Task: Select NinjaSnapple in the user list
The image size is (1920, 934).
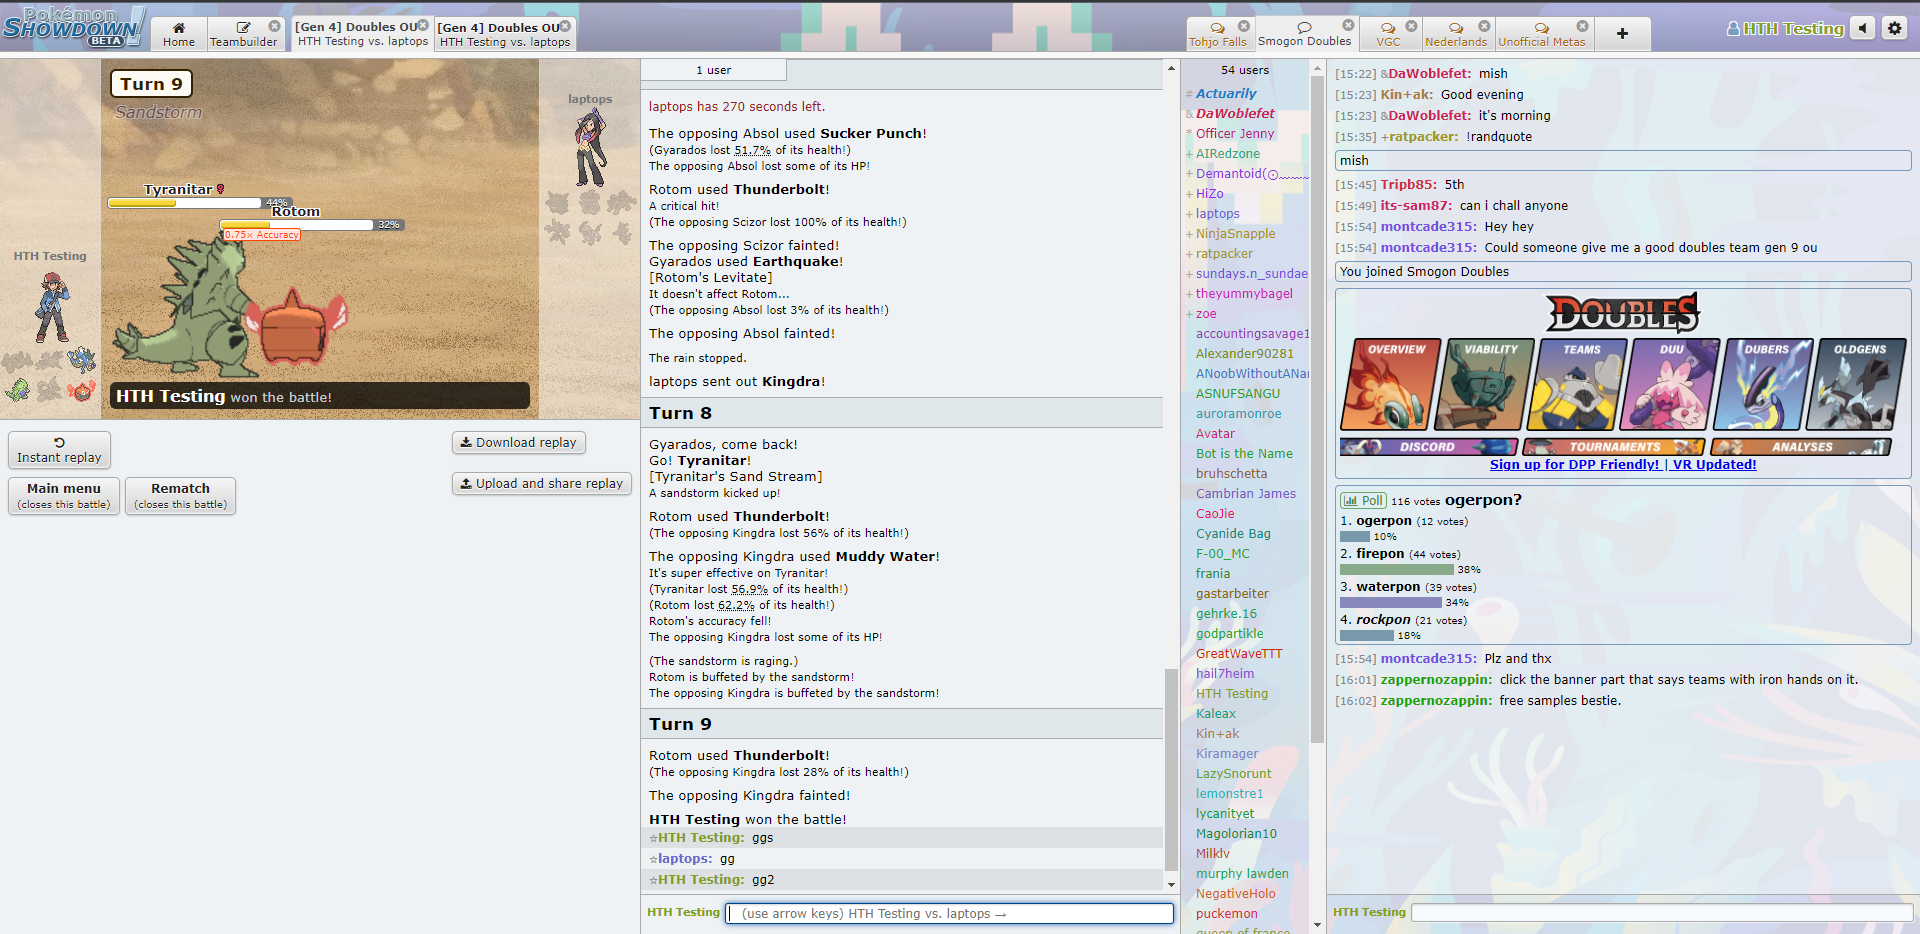Action: [1236, 233]
